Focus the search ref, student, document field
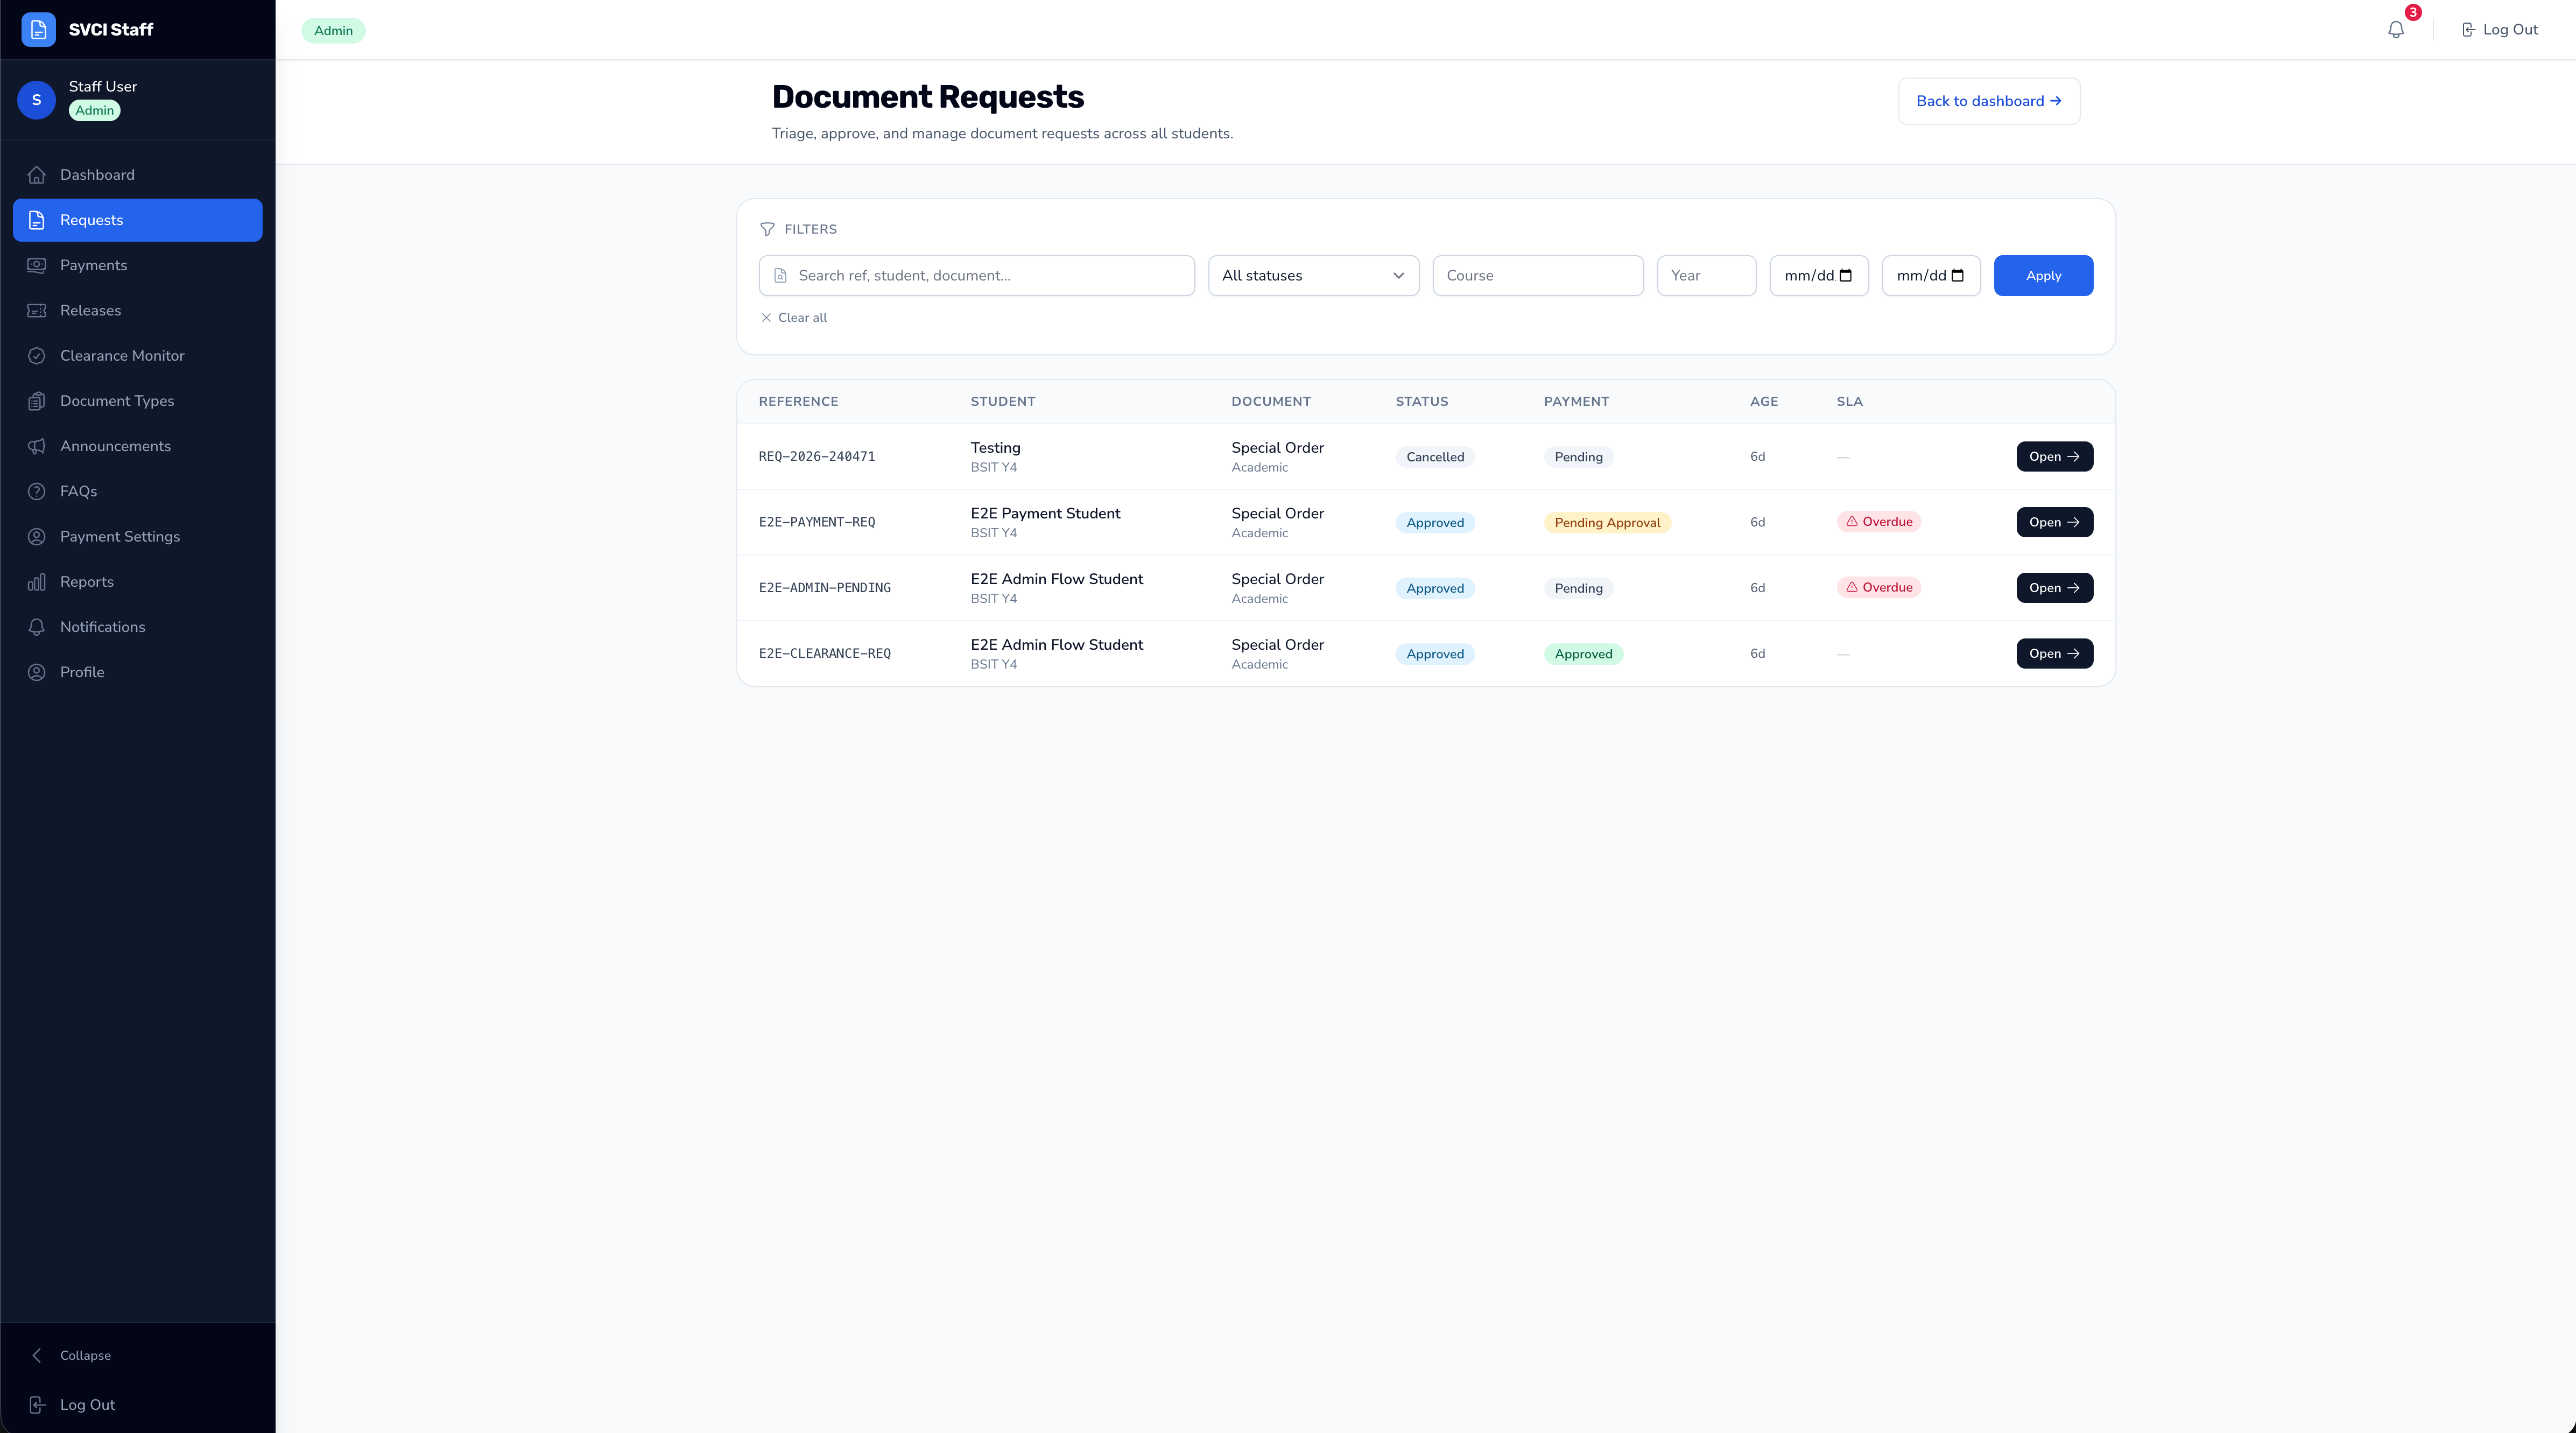This screenshot has width=2576, height=1433. click(x=976, y=275)
